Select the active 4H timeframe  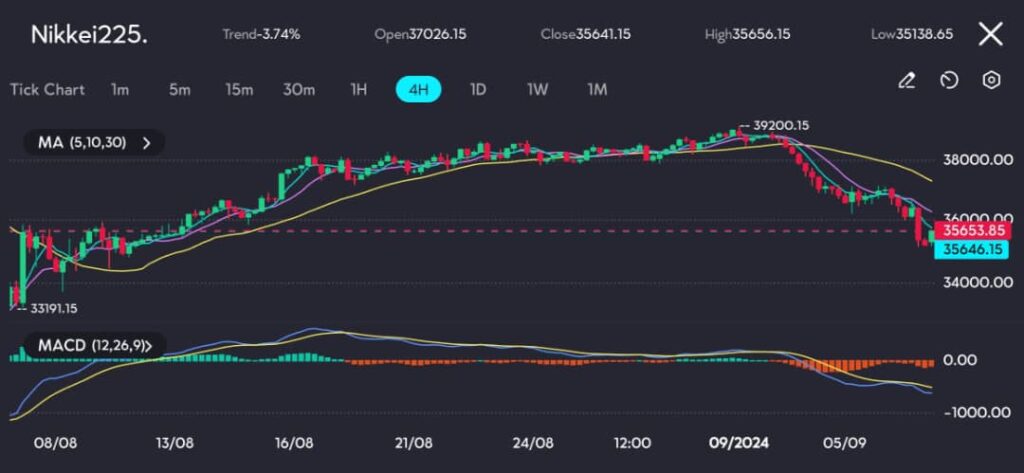coord(419,89)
